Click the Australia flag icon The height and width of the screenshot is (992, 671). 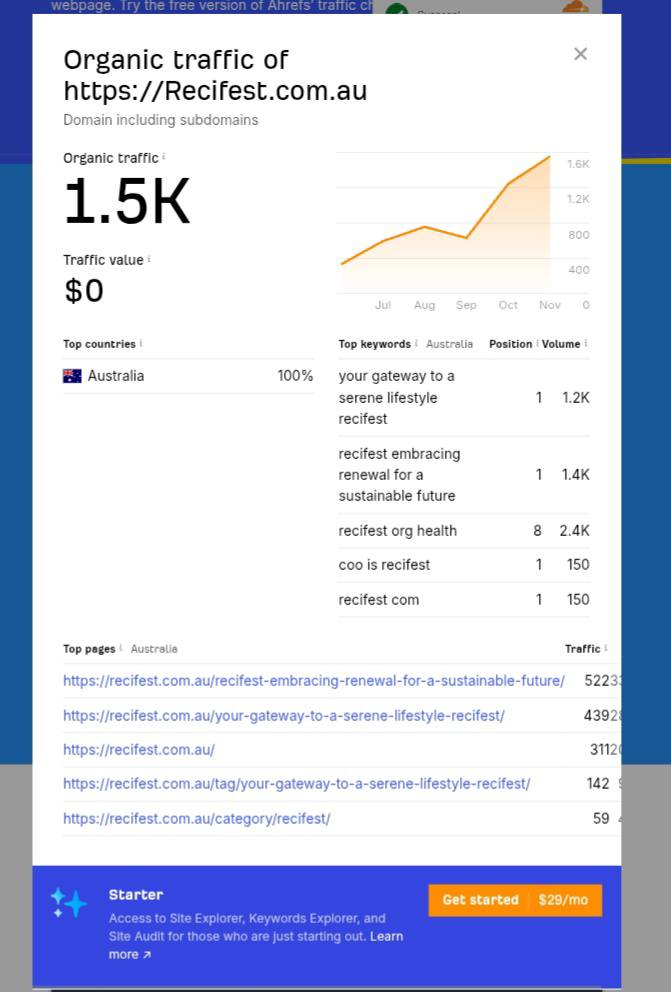72,376
